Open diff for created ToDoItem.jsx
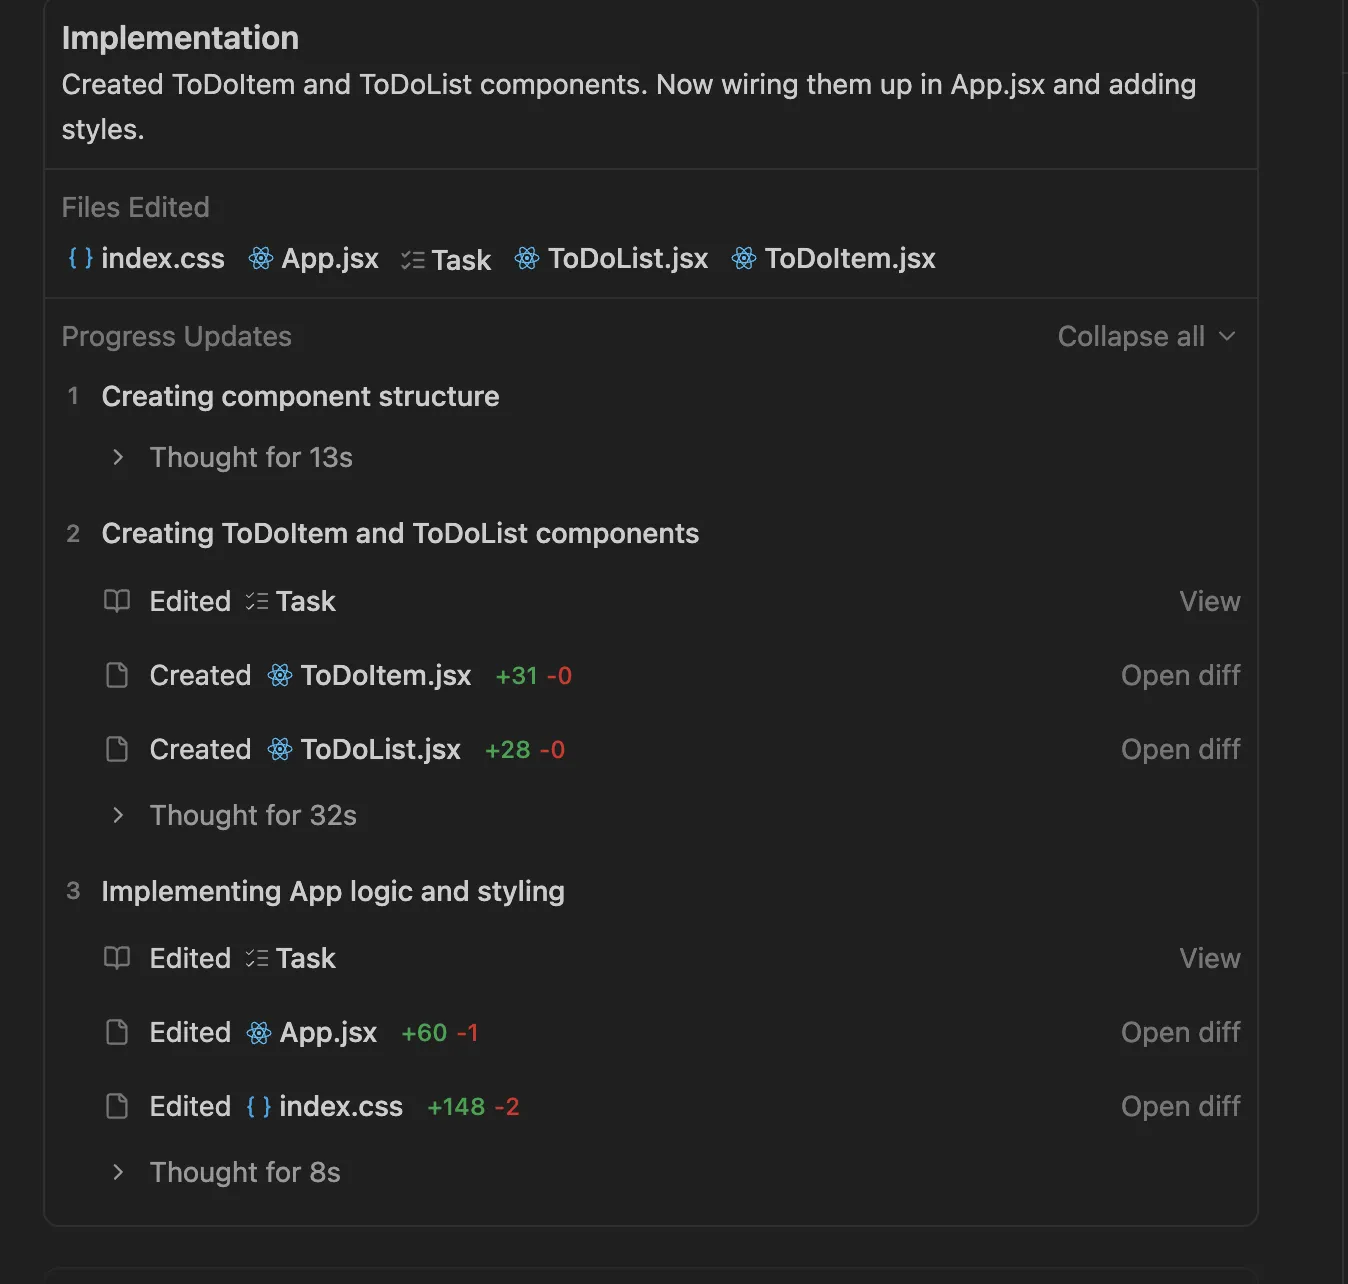 (x=1180, y=675)
